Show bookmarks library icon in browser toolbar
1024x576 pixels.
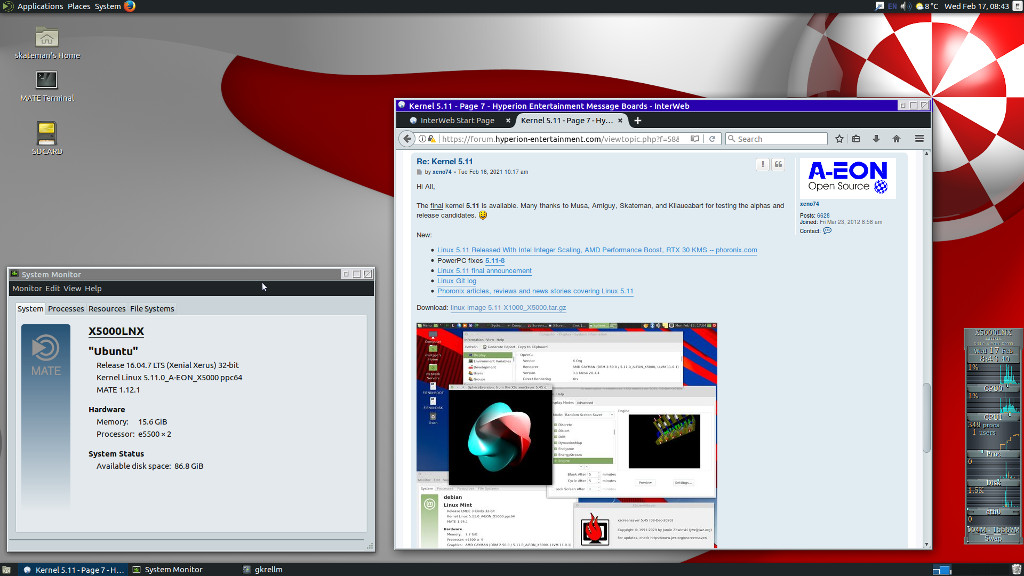coord(856,138)
